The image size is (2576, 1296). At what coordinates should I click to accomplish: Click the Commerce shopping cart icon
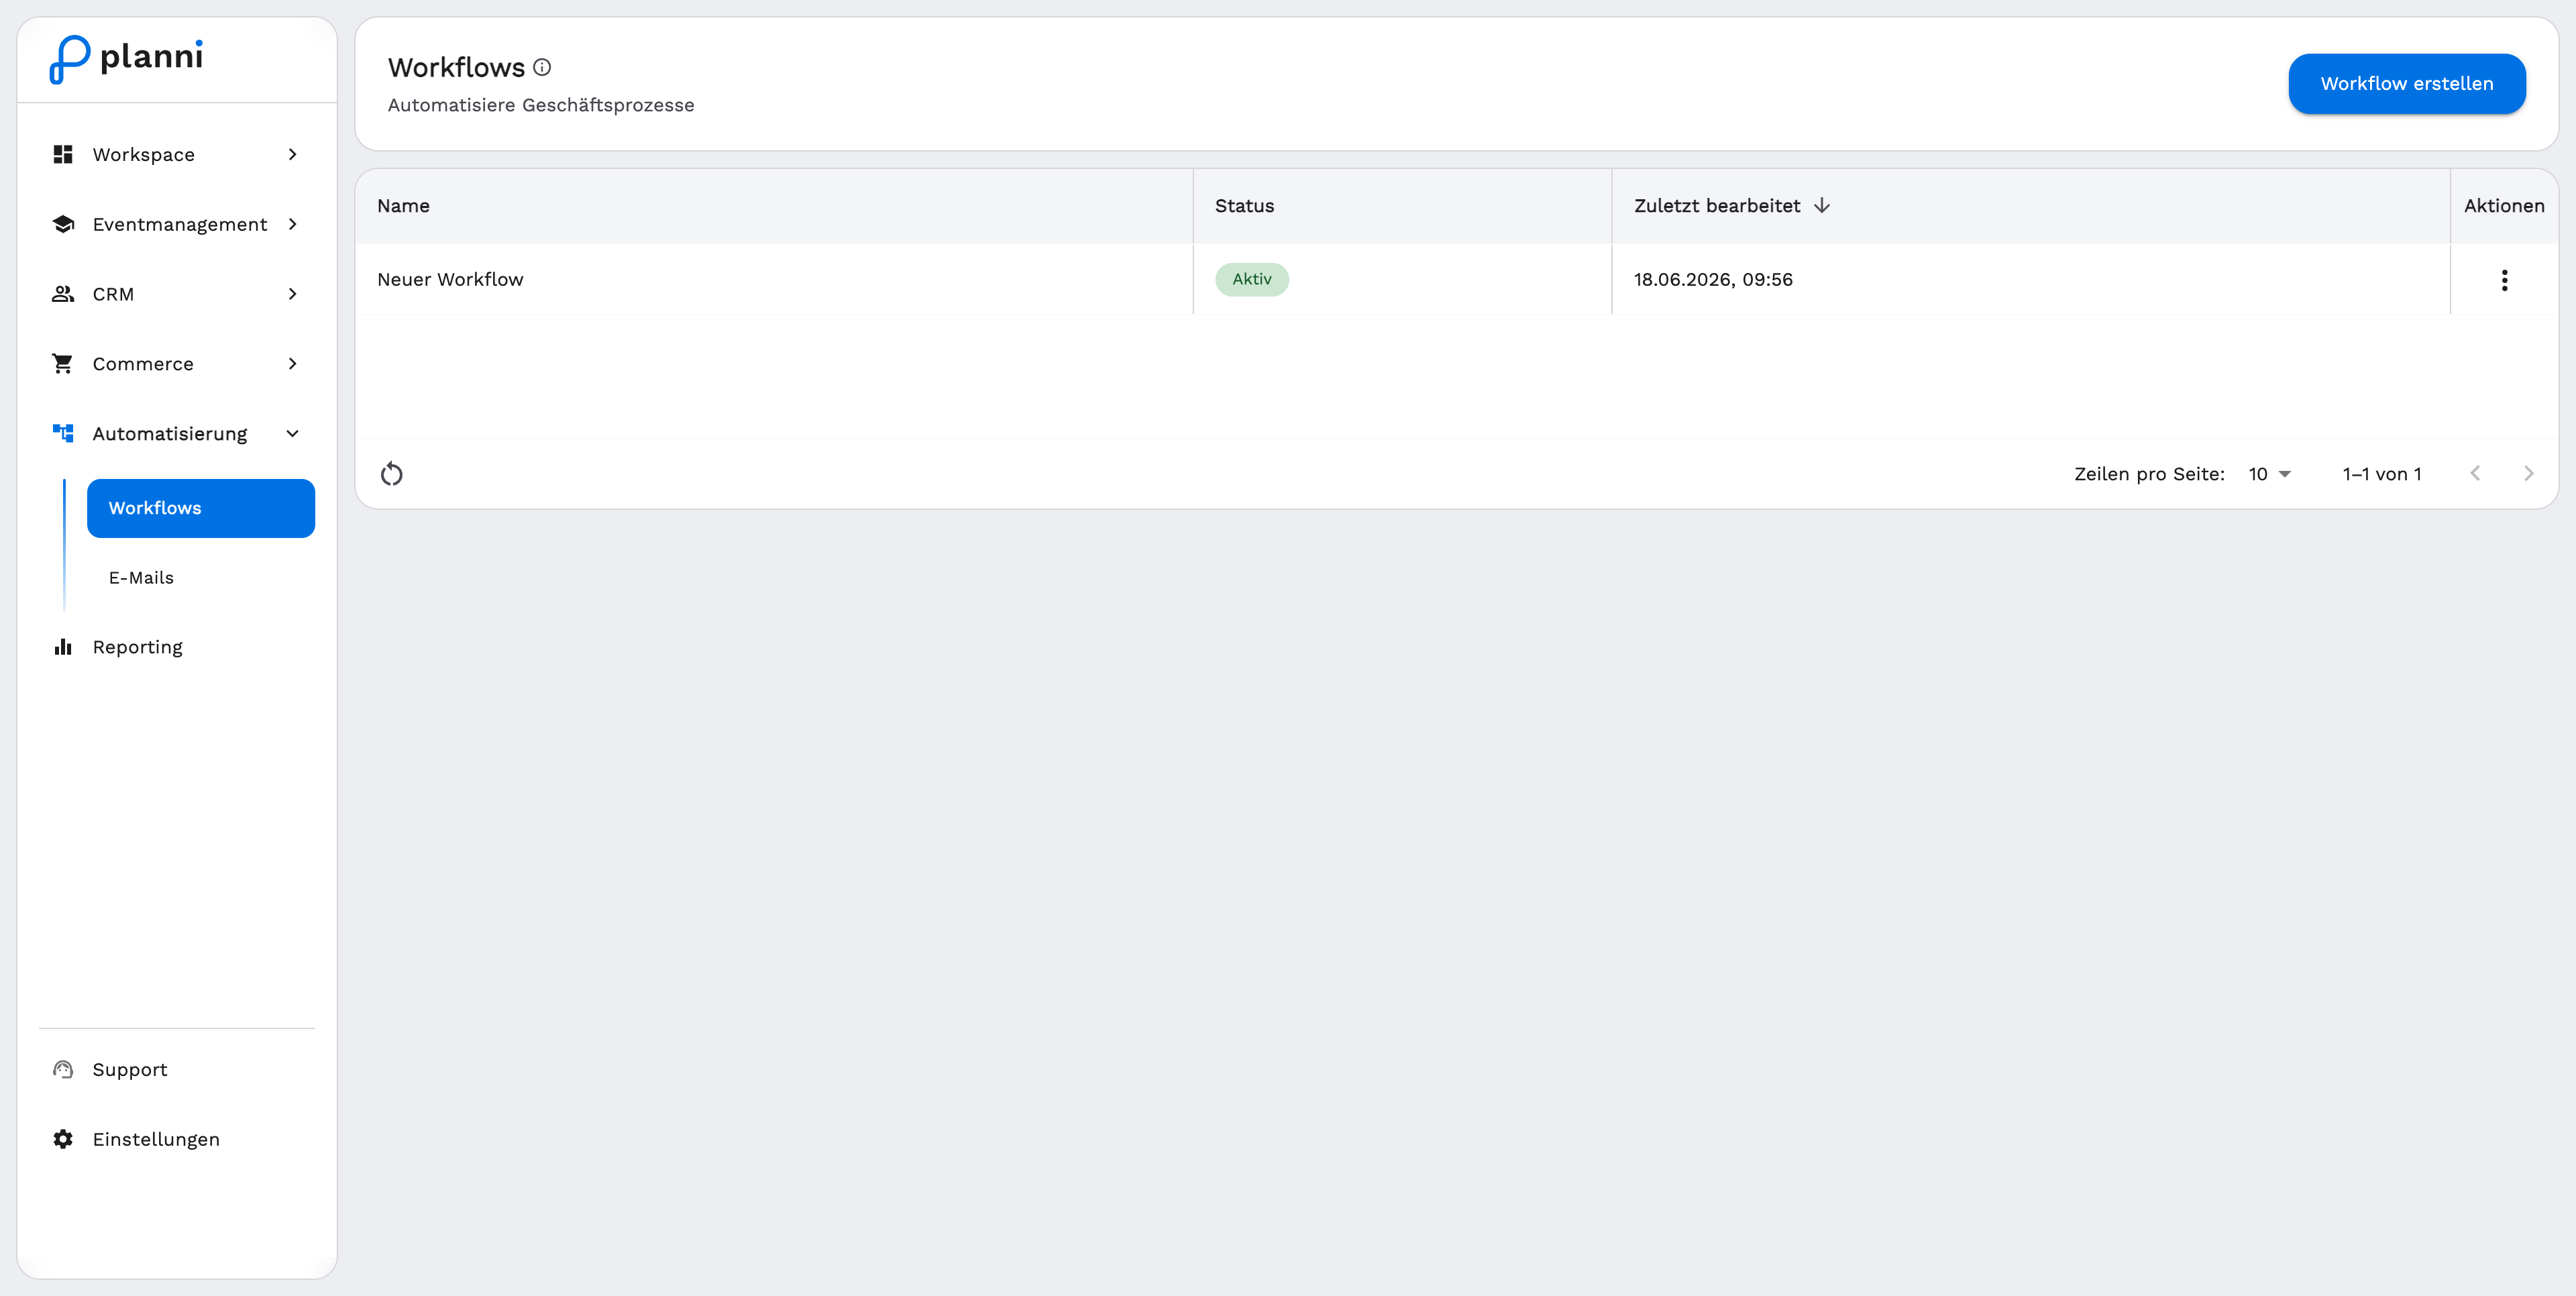click(x=63, y=364)
